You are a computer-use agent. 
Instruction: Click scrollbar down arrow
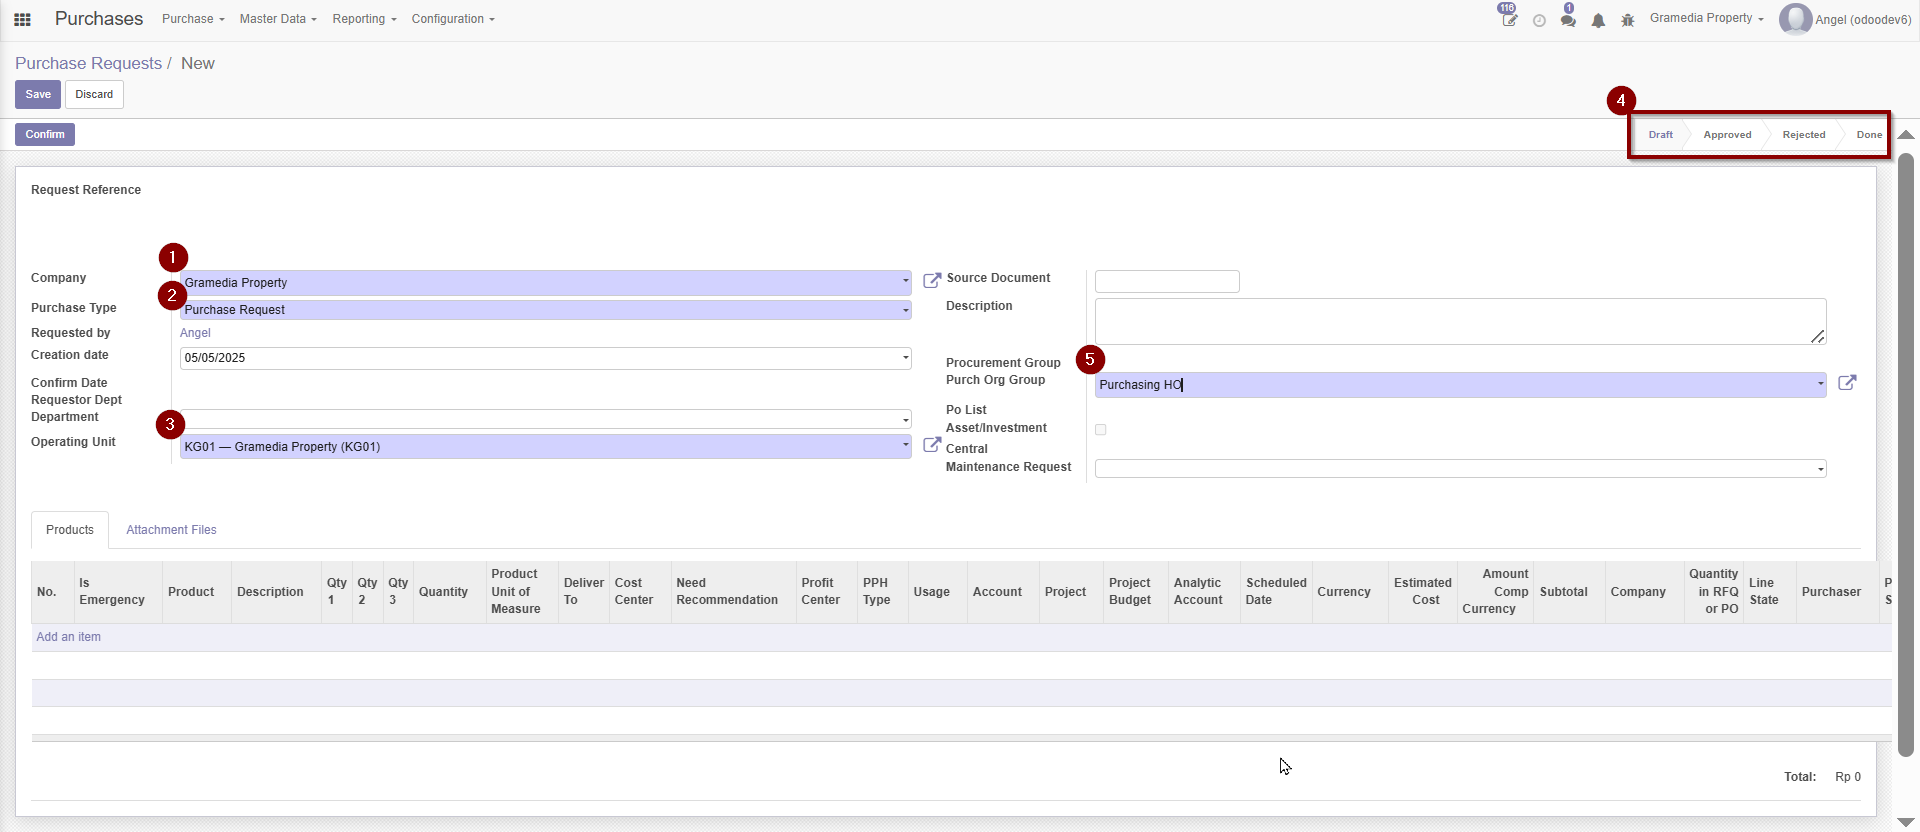1906,822
